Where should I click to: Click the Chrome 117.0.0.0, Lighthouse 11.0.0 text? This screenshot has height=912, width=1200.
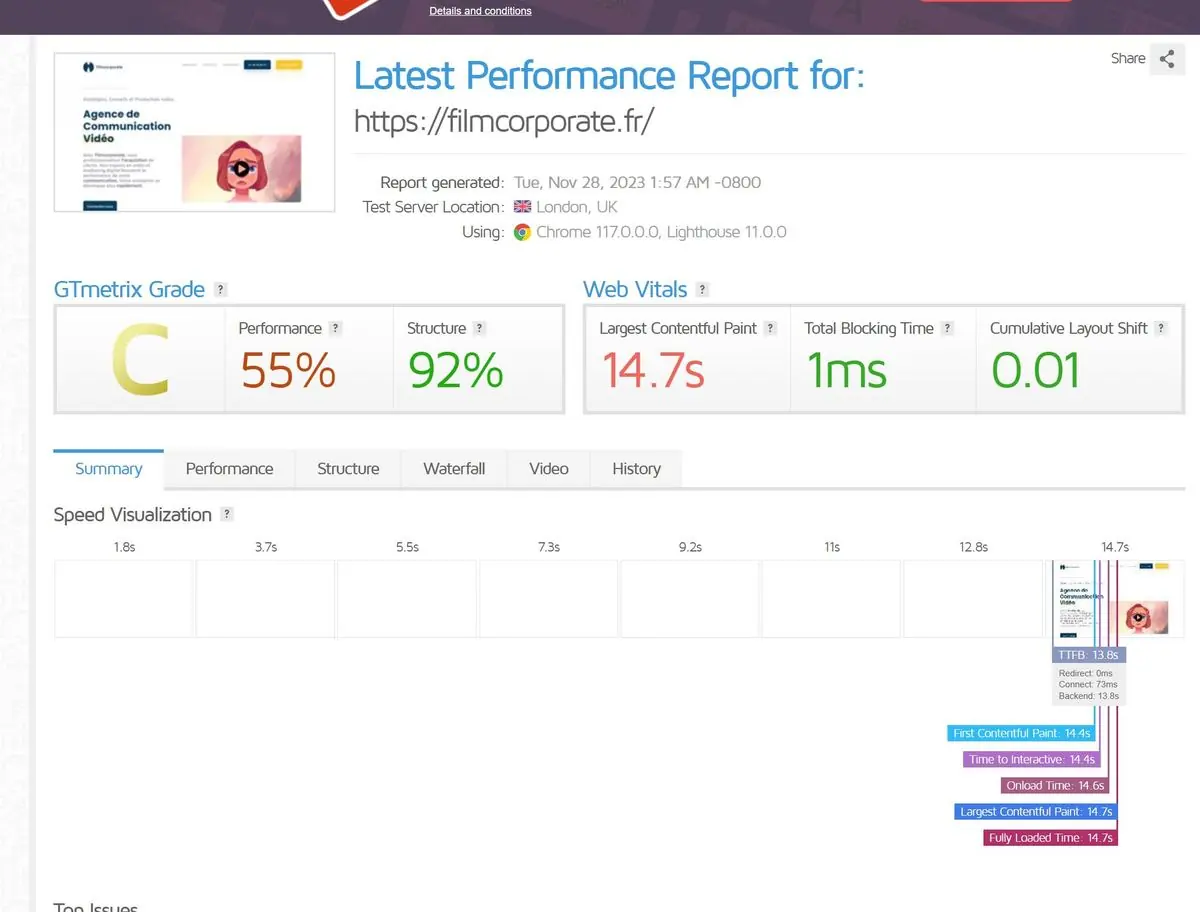[x=661, y=232]
